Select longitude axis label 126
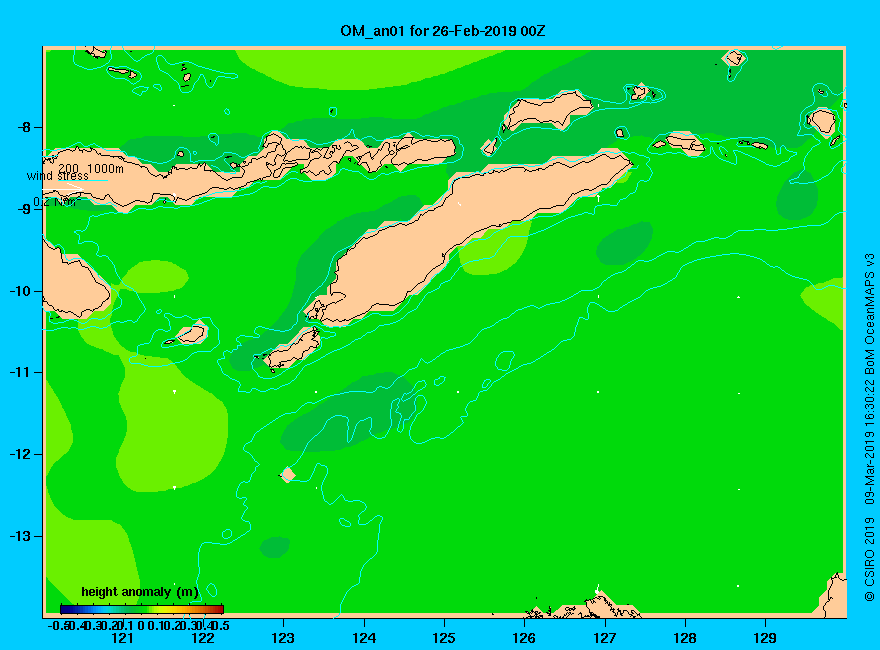Viewport: 880px width, 650px height. point(524,638)
